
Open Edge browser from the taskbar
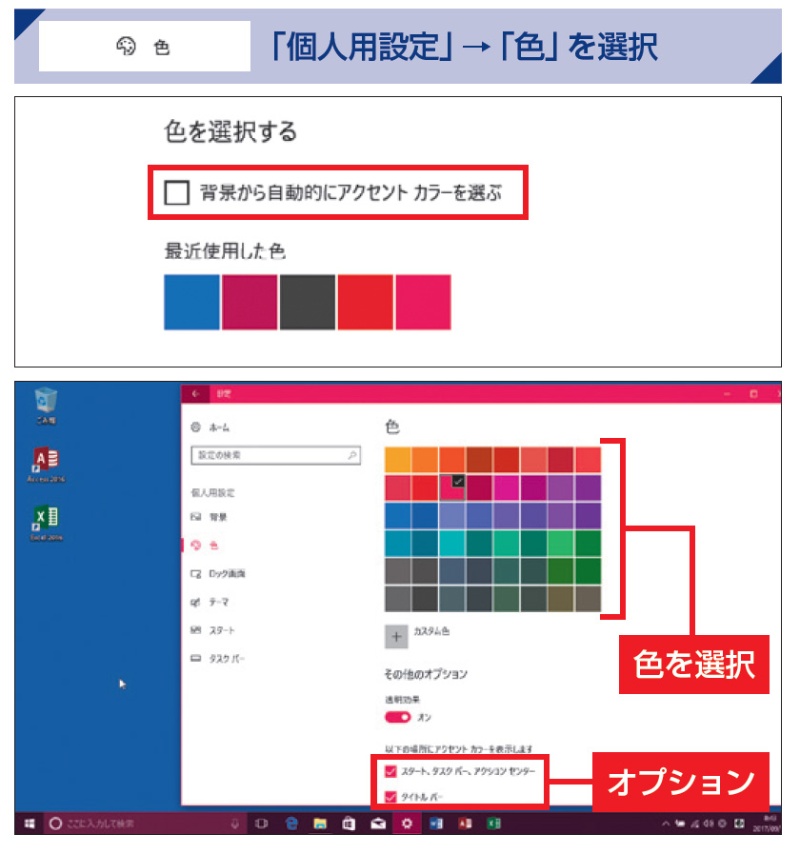[292, 823]
